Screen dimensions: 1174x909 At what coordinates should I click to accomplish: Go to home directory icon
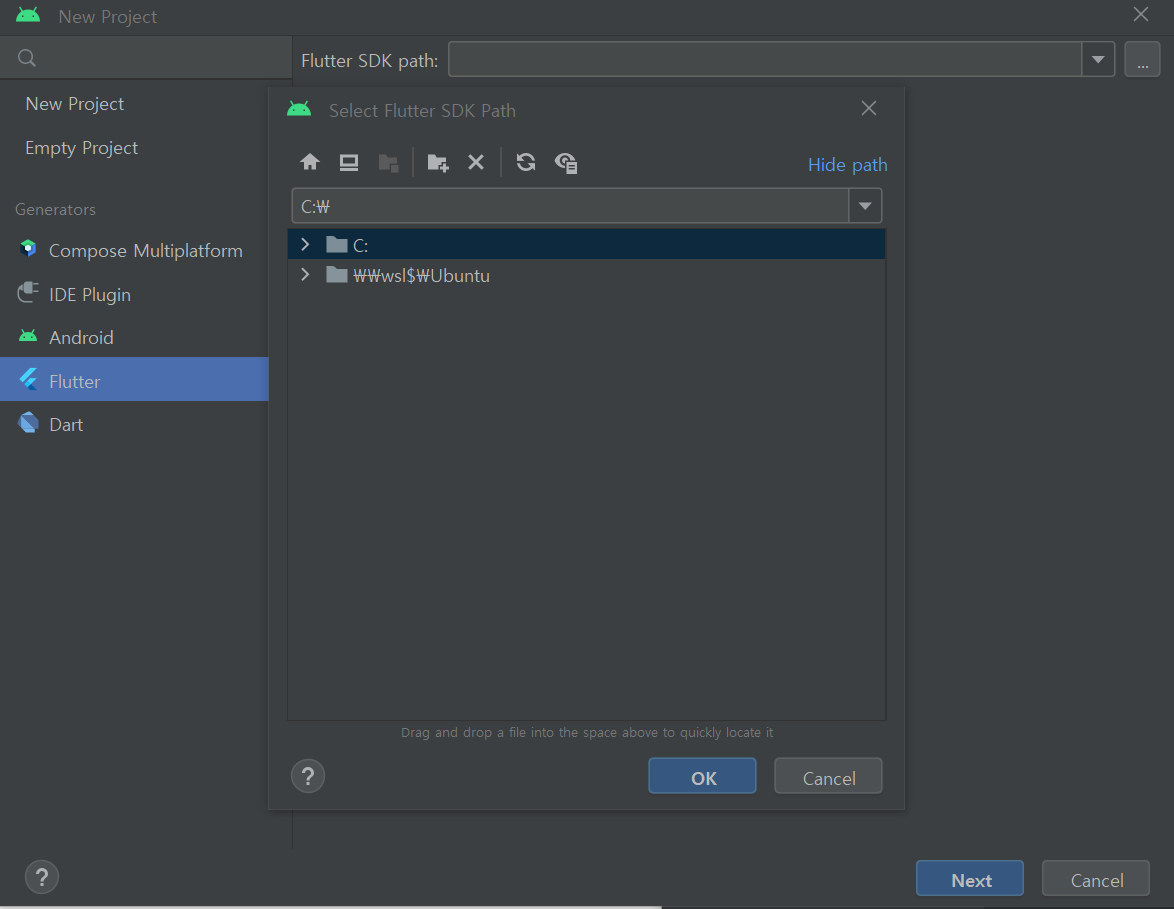click(x=310, y=162)
